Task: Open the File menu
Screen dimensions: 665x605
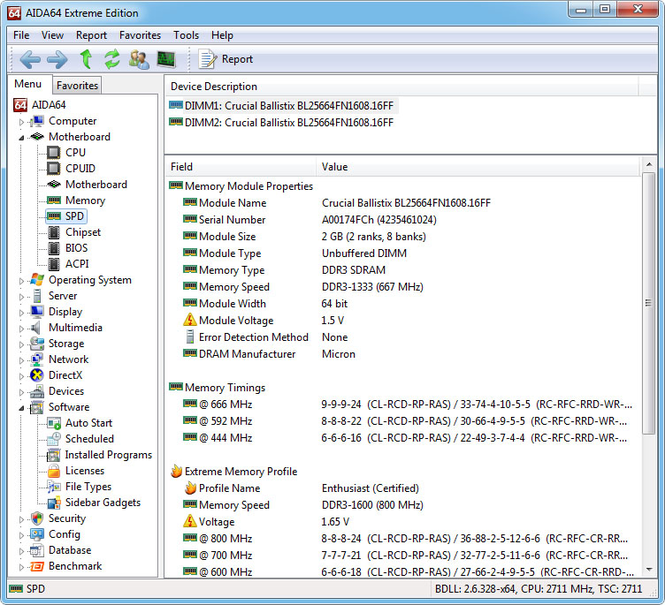Action: point(21,35)
